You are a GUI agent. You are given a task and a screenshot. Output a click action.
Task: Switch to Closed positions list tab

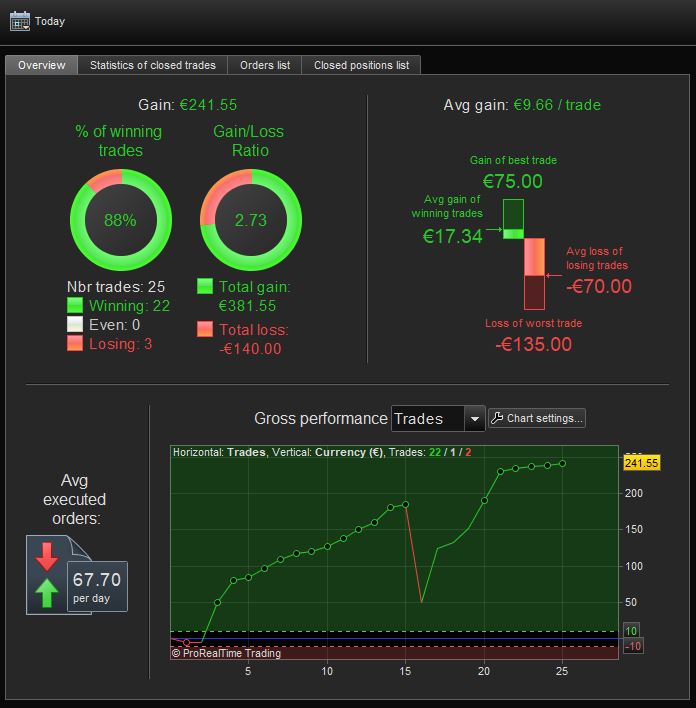tap(361, 65)
